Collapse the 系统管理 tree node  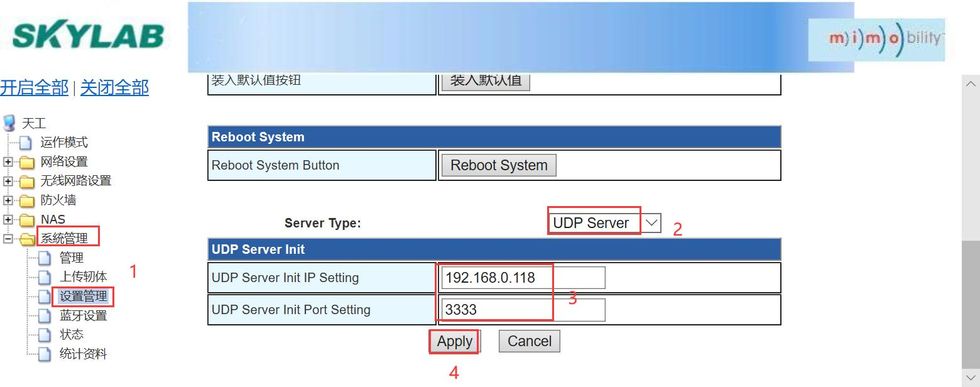[8, 238]
